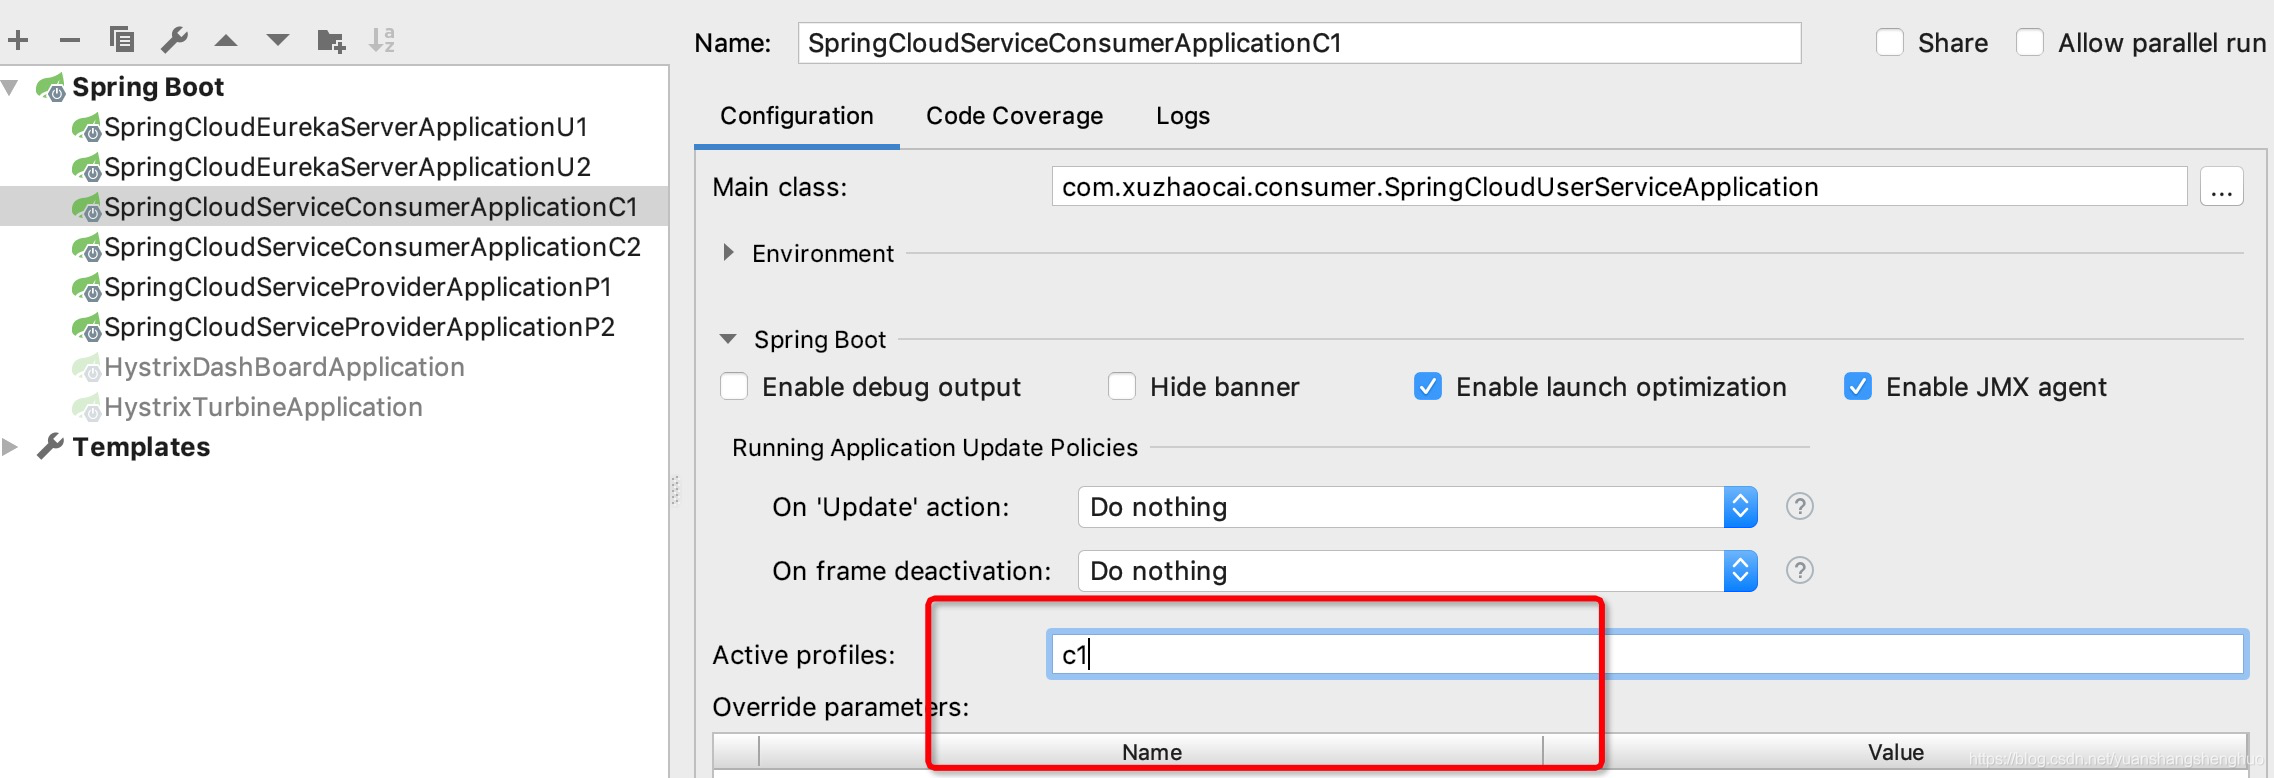Open the On frame deactivation dropdown
Viewport: 2274px width, 778px height.
click(x=1418, y=571)
